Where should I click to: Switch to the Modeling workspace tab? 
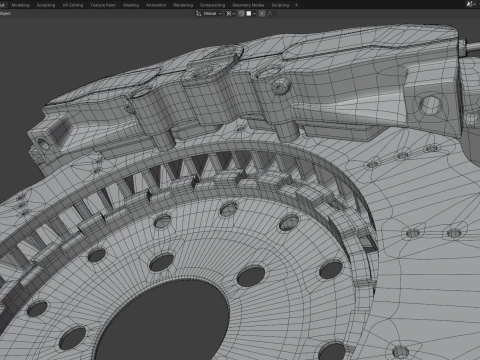pos(20,5)
